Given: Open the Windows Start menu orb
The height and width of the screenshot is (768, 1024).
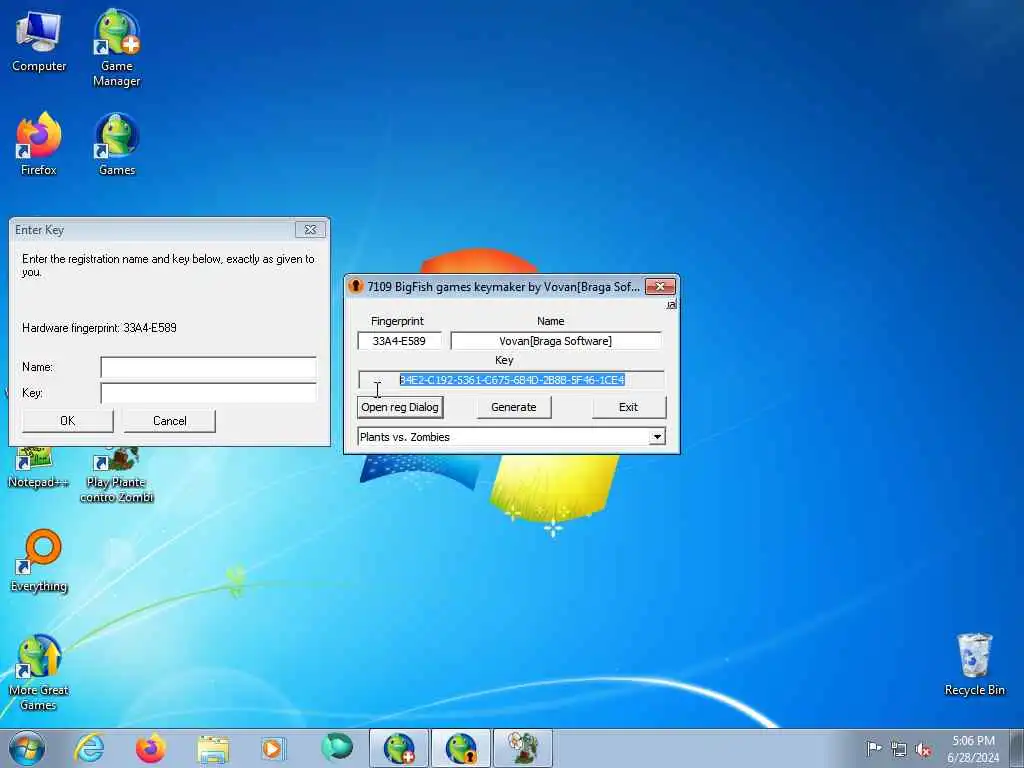Looking at the screenshot, I should [x=27, y=748].
